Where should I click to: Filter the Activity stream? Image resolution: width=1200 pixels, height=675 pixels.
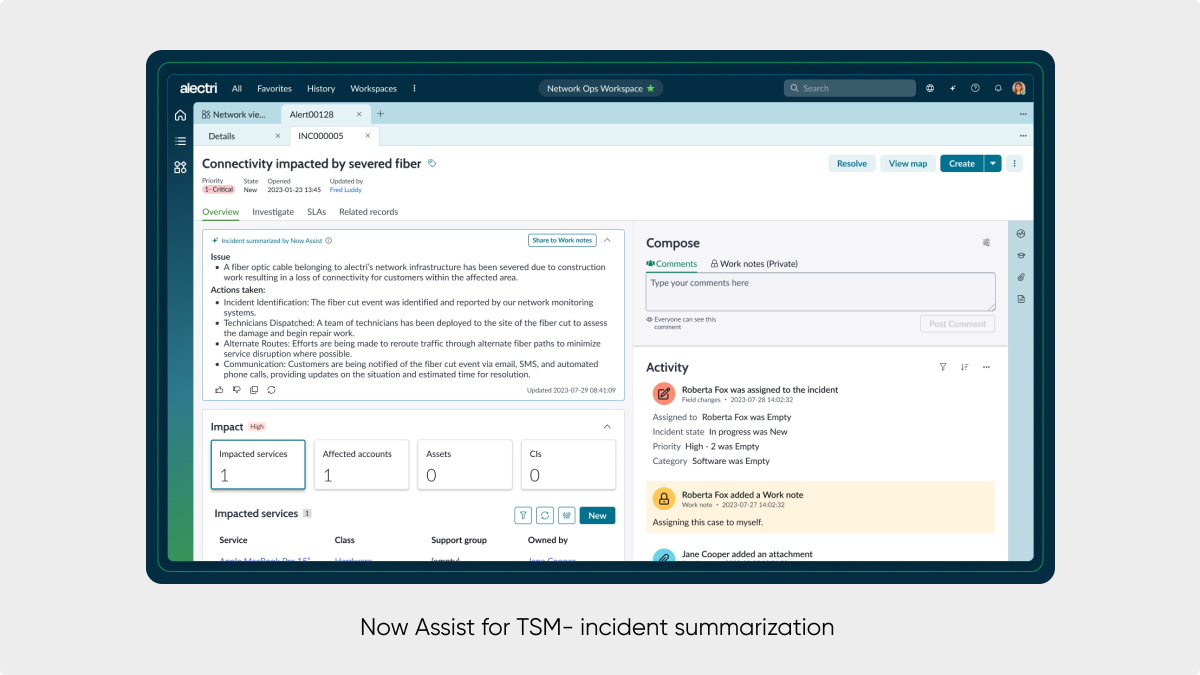point(942,367)
